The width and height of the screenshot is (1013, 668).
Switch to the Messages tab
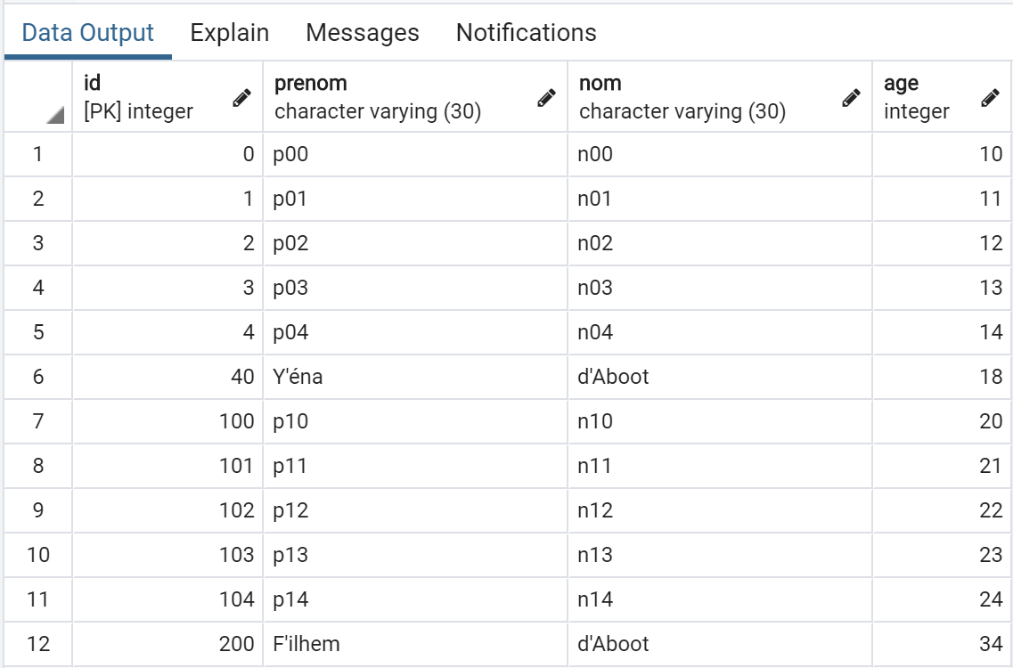pos(362,33)
